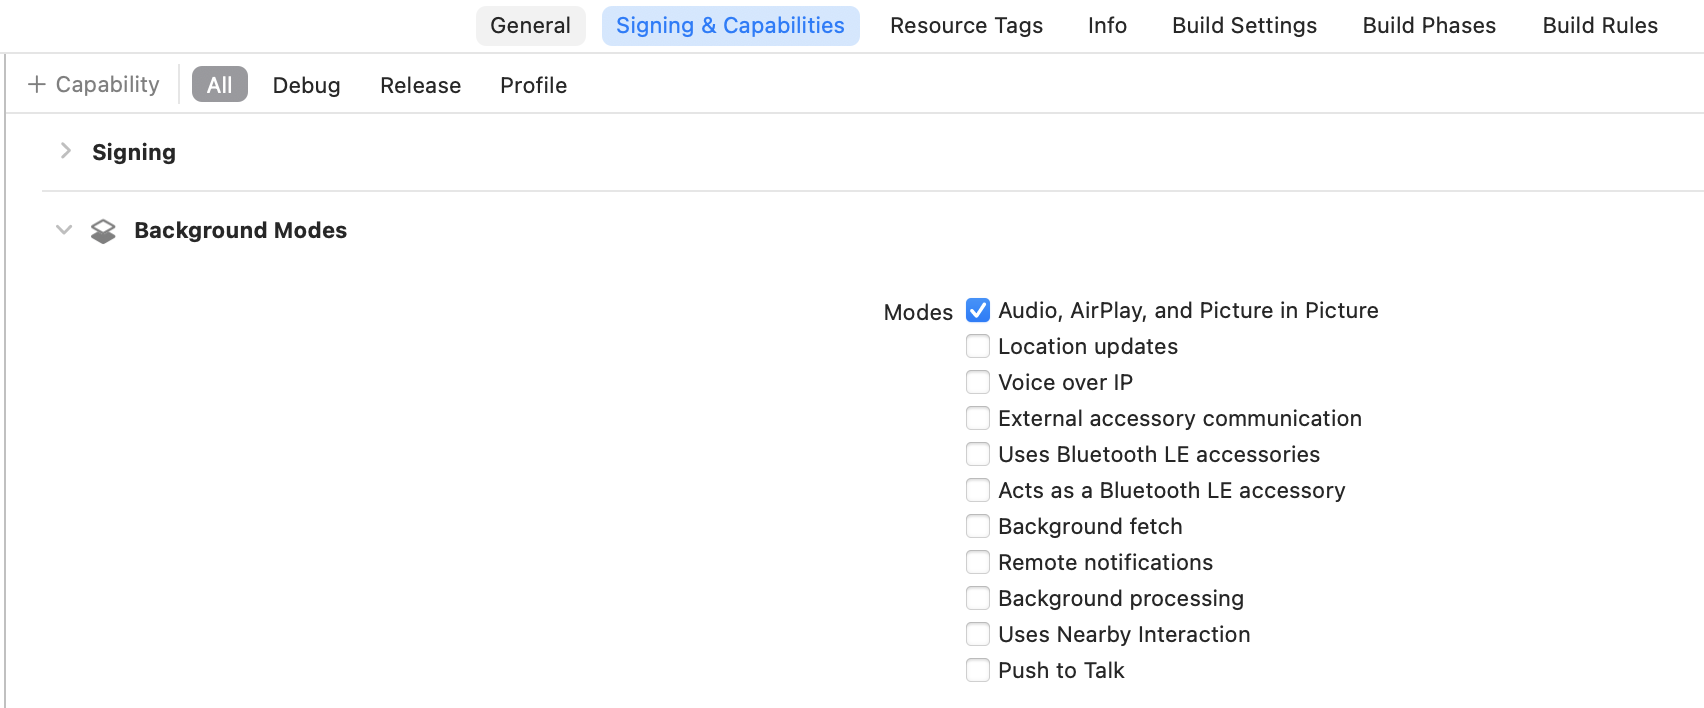Enable Background fetch mode

pos(978,526)
